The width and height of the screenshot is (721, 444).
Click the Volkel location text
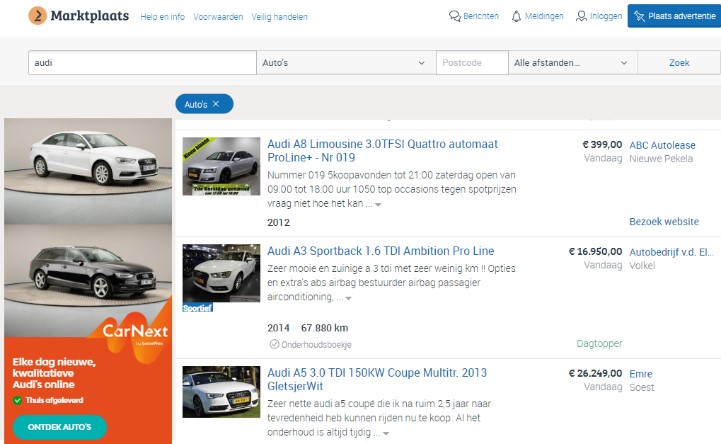pos(642,266)
